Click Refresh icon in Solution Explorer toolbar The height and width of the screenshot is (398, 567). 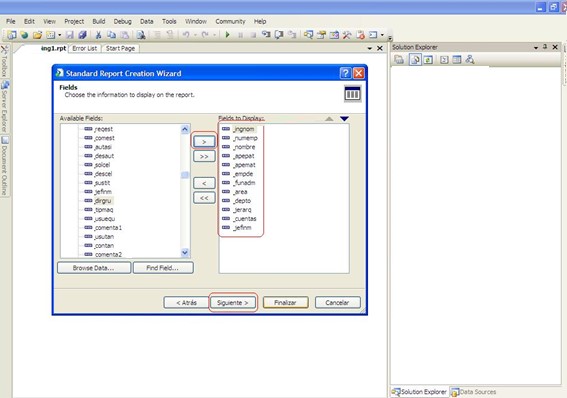point(429,60)
